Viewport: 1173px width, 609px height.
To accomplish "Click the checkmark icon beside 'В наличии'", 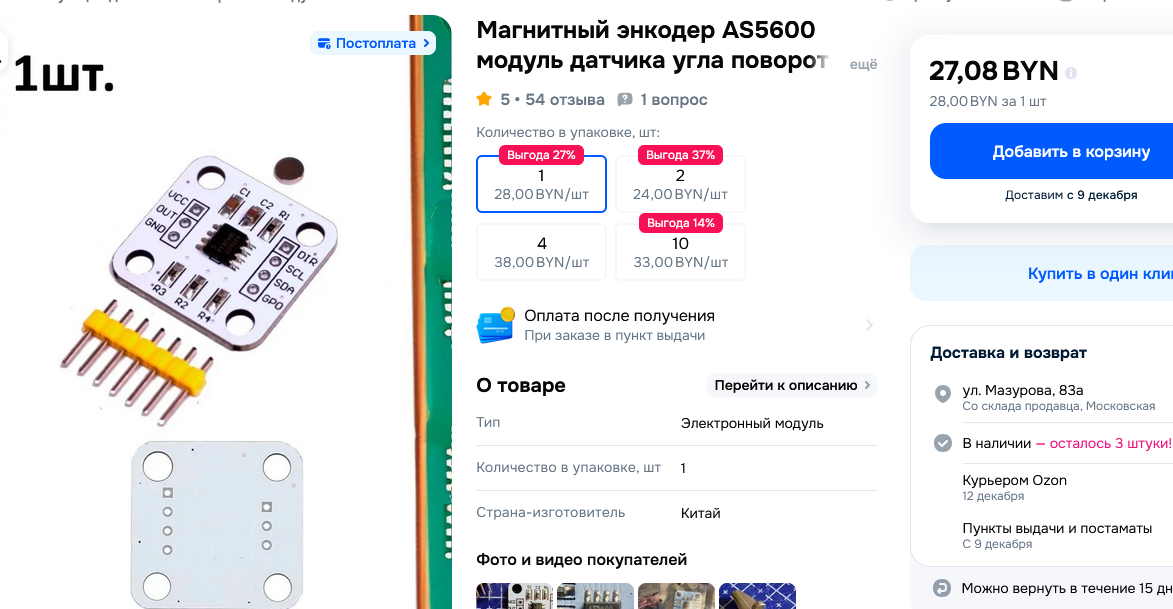I will coord(943,443).
